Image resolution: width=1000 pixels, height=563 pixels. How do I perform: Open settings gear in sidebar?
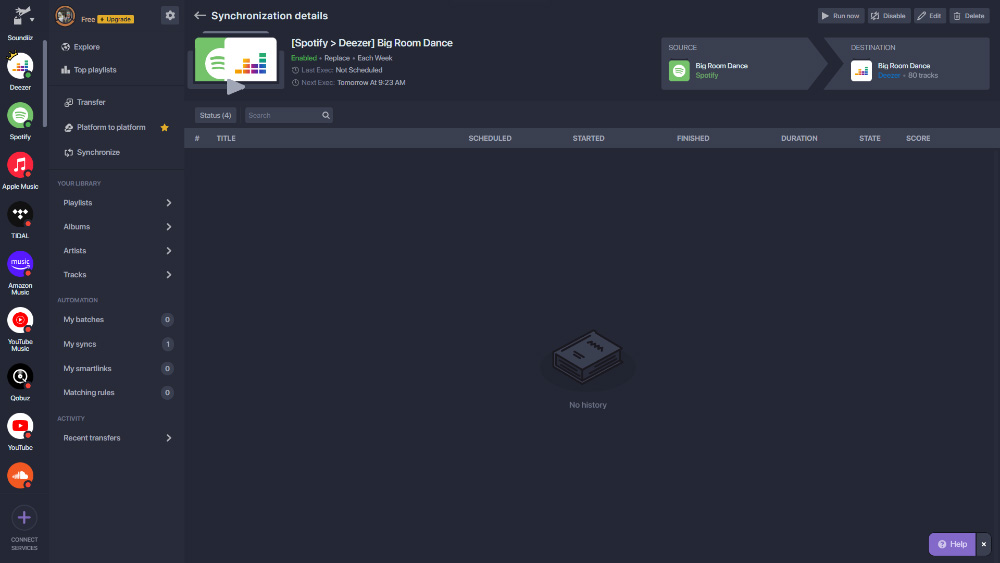coord(170,15)
